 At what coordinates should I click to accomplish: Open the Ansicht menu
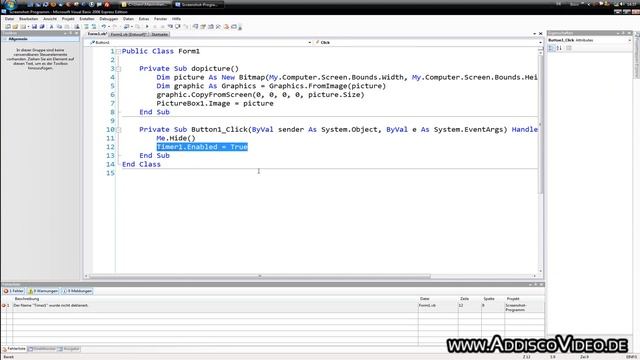[x=50, y=19]
